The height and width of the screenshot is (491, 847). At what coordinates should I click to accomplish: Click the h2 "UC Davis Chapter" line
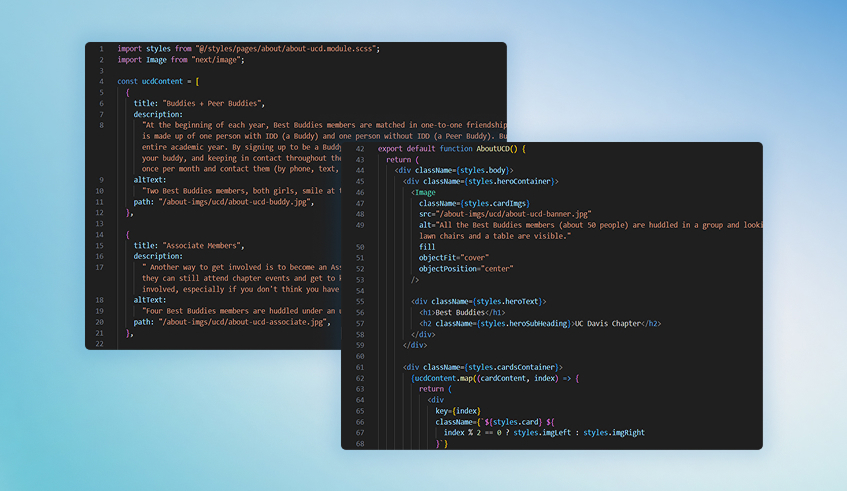click(x=540, y=324)
